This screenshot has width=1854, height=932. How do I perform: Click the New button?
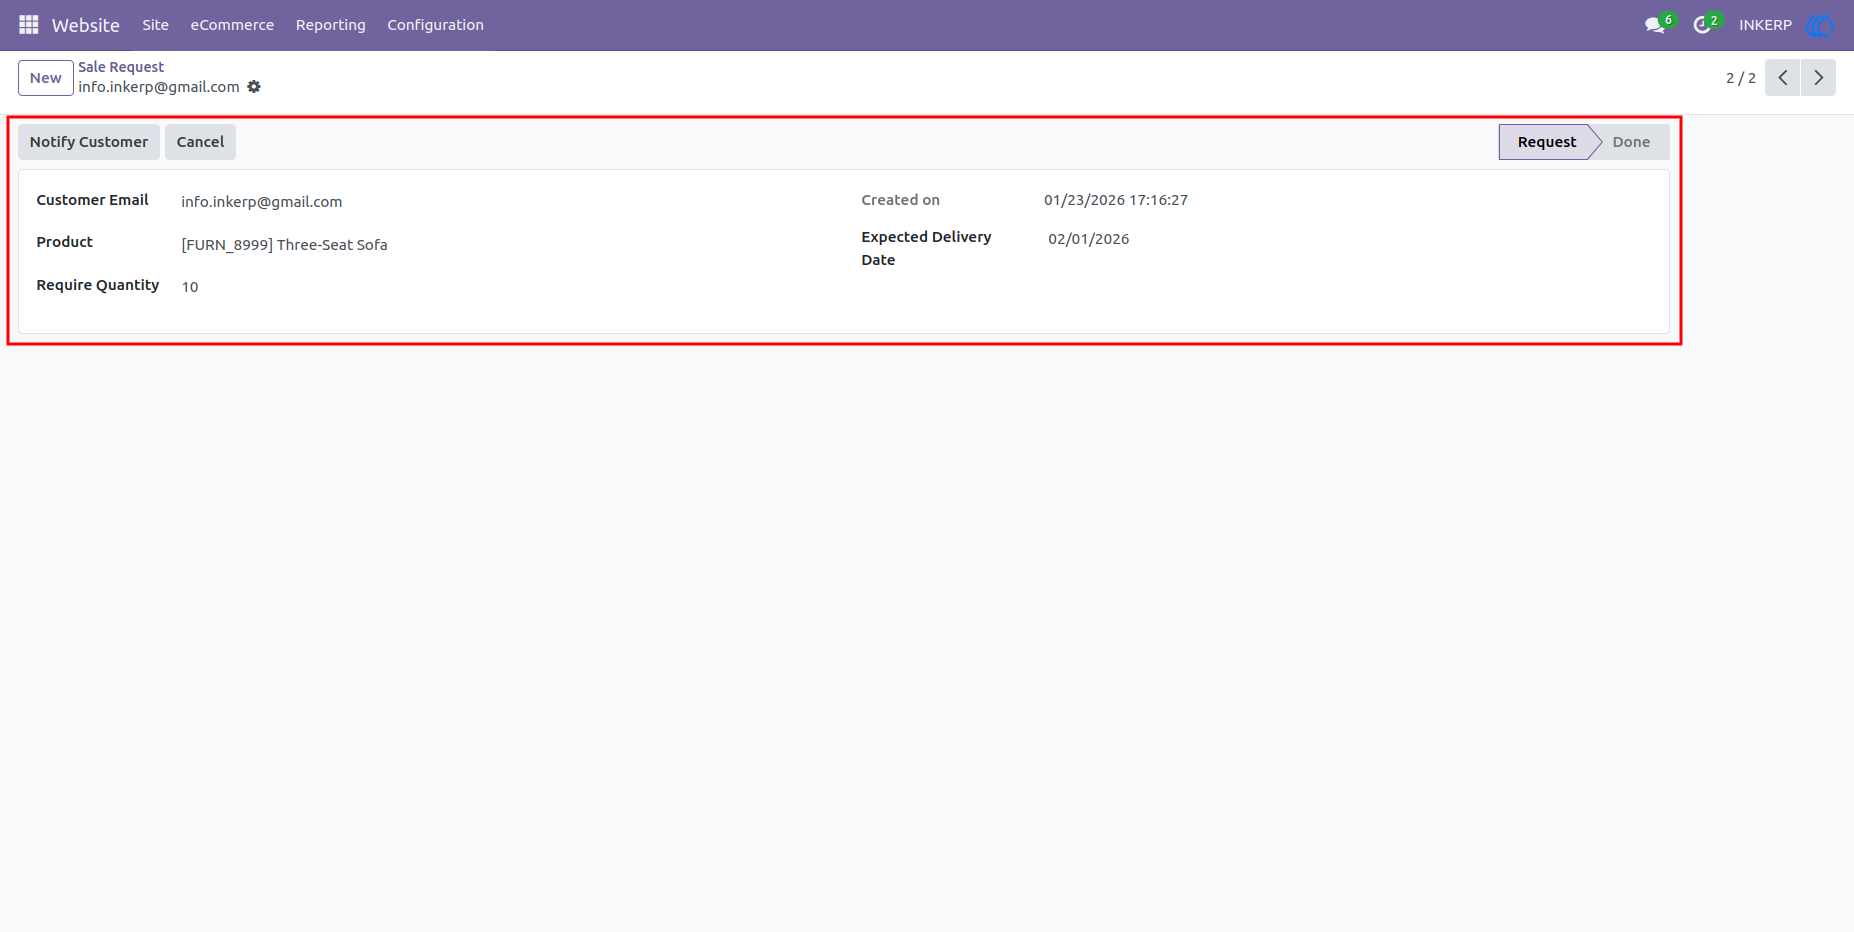pos(45,78)
